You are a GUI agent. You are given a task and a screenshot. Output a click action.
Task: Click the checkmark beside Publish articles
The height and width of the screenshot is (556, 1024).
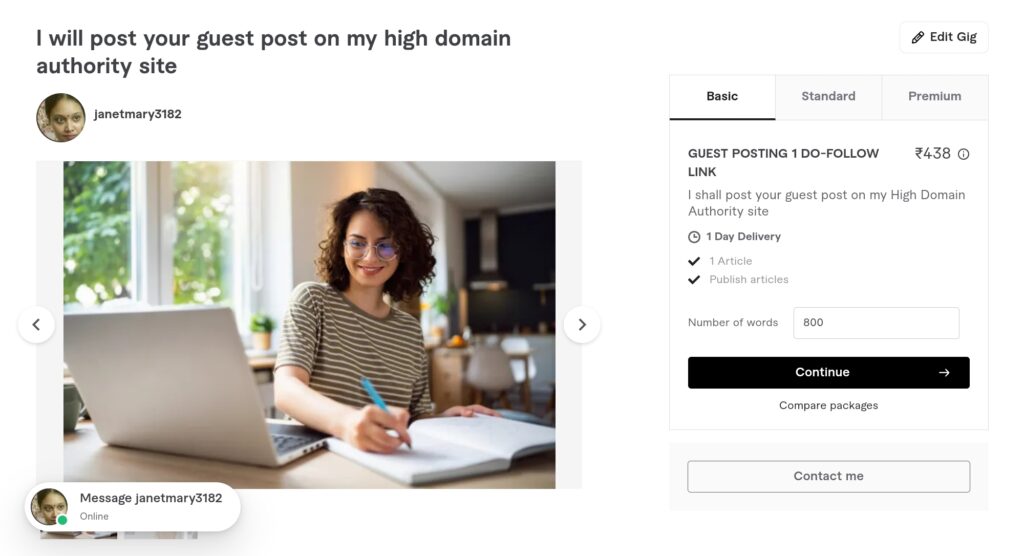[694, 280]
